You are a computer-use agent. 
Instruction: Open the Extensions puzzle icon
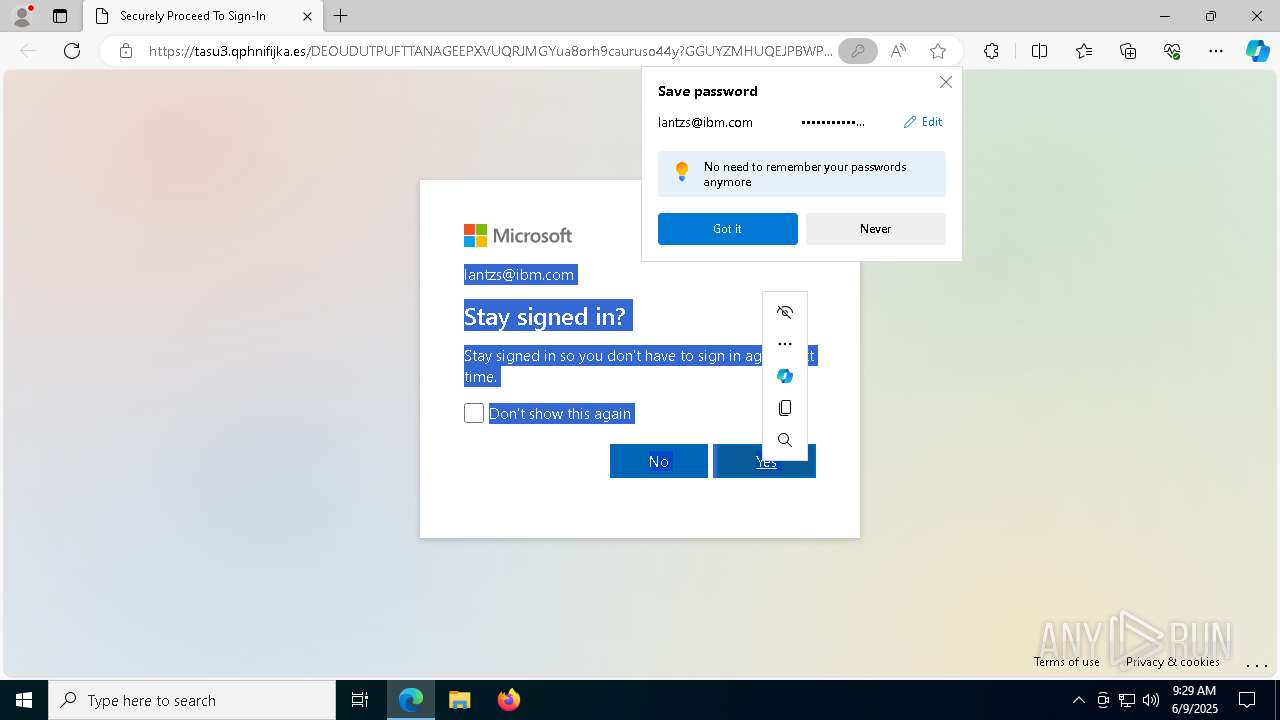[991, 51]
